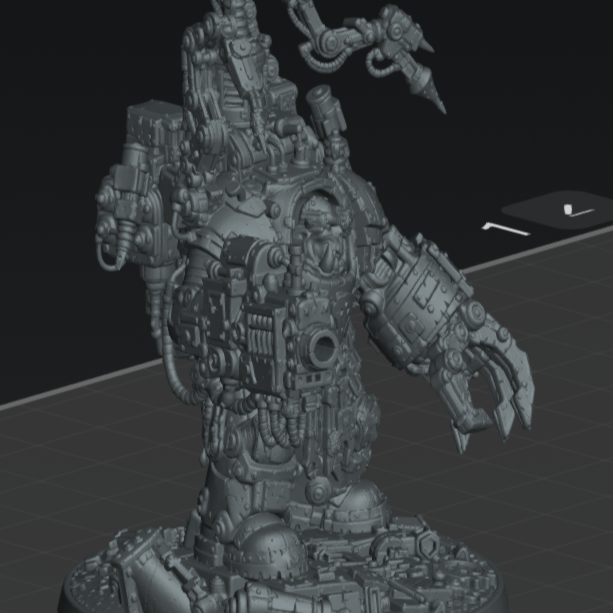Select the rounded dark plate object at the right

click(559, 210)
